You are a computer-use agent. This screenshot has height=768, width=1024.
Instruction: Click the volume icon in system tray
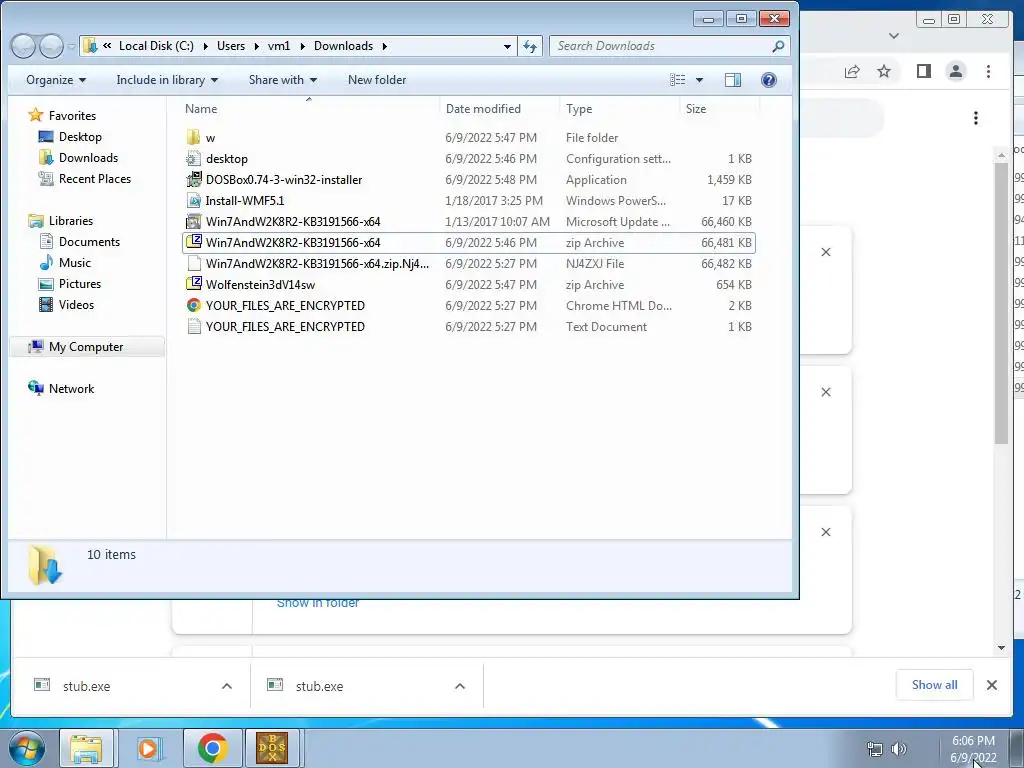pos(899,749)
